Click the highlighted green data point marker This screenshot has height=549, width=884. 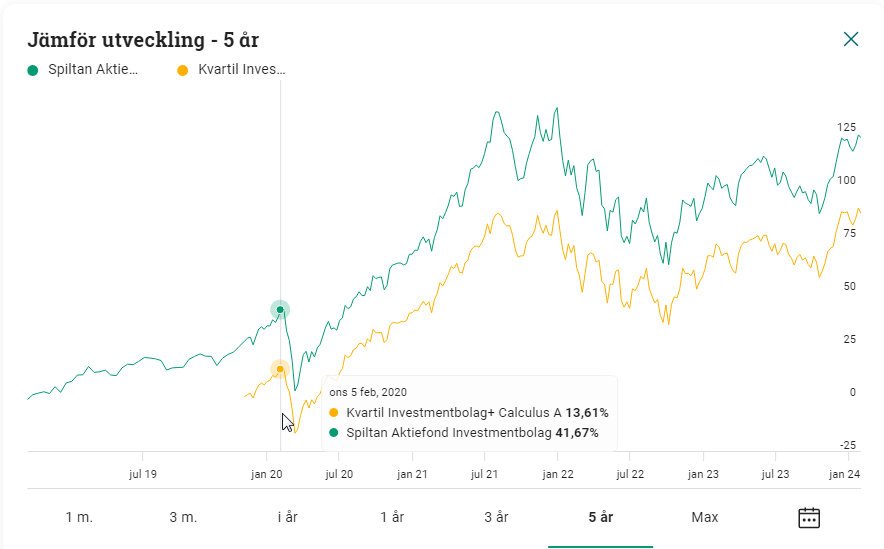pyautogui.click(x=280, y=310)
